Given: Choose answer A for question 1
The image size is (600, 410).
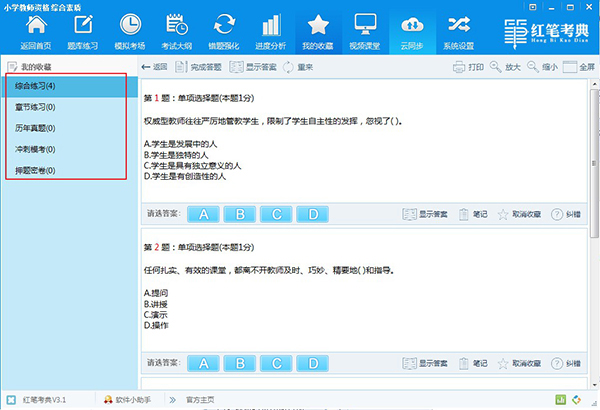Looking at the screenshot, I should [x=204, y=214].
